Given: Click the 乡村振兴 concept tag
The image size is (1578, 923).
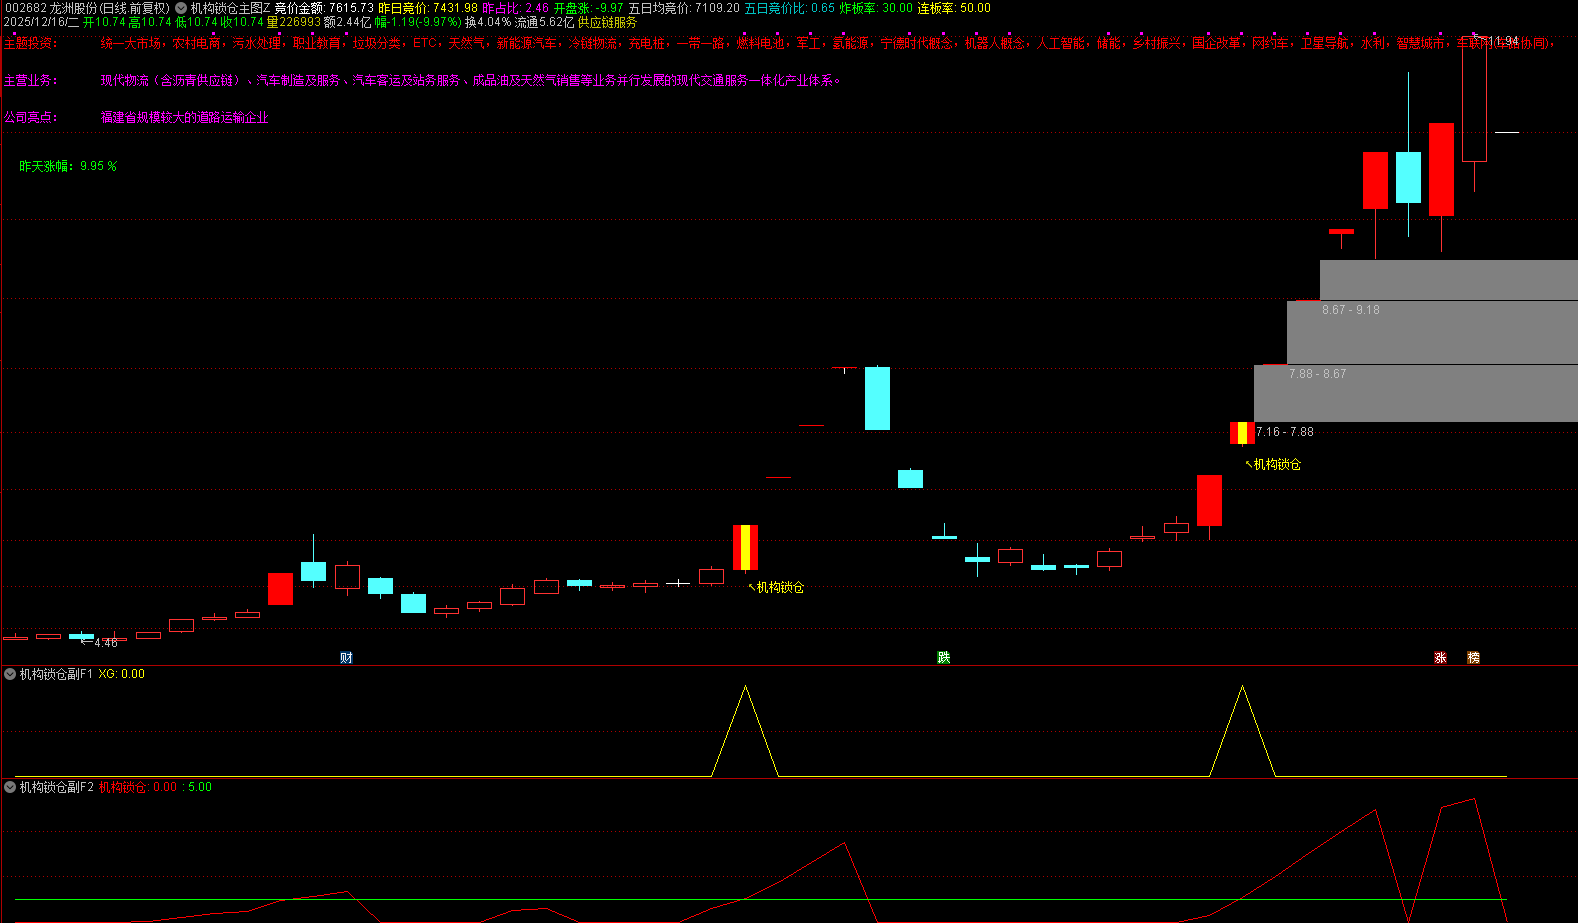Looking at the screenshot, I should (1156, 44).
